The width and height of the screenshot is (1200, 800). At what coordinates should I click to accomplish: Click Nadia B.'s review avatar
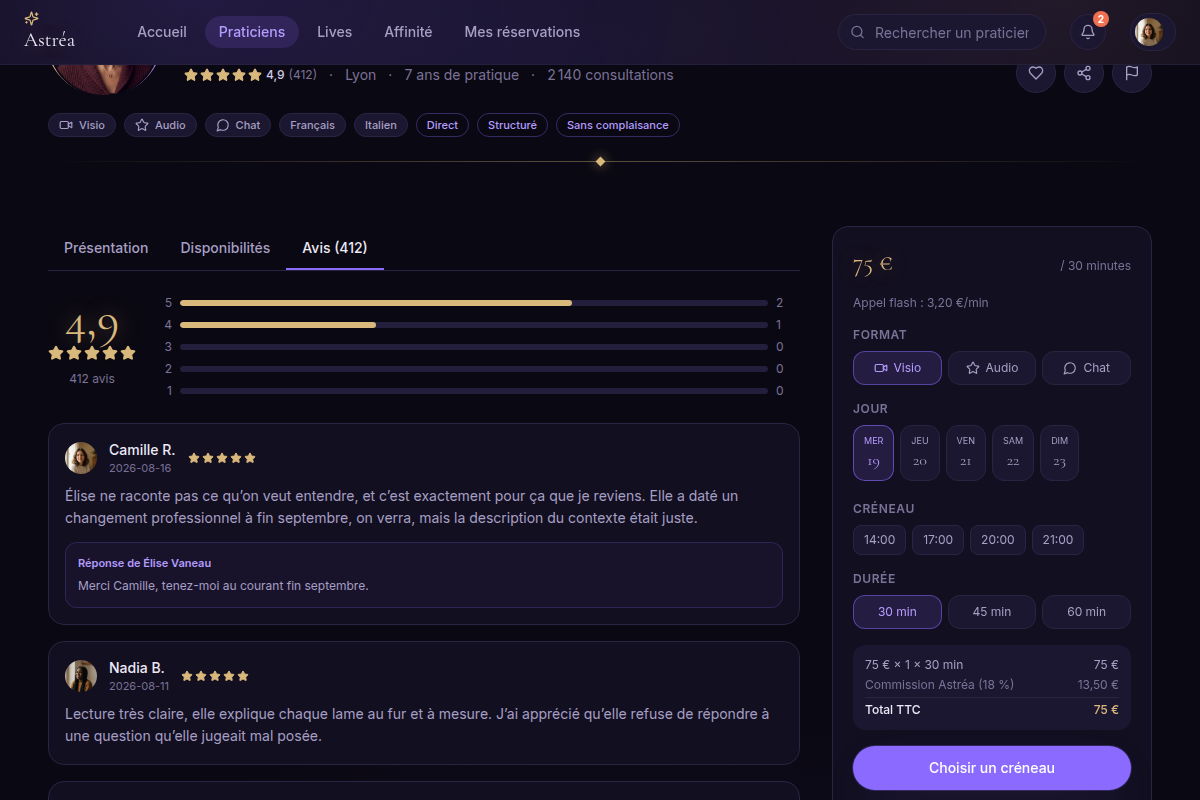click(x=81, y=676)
